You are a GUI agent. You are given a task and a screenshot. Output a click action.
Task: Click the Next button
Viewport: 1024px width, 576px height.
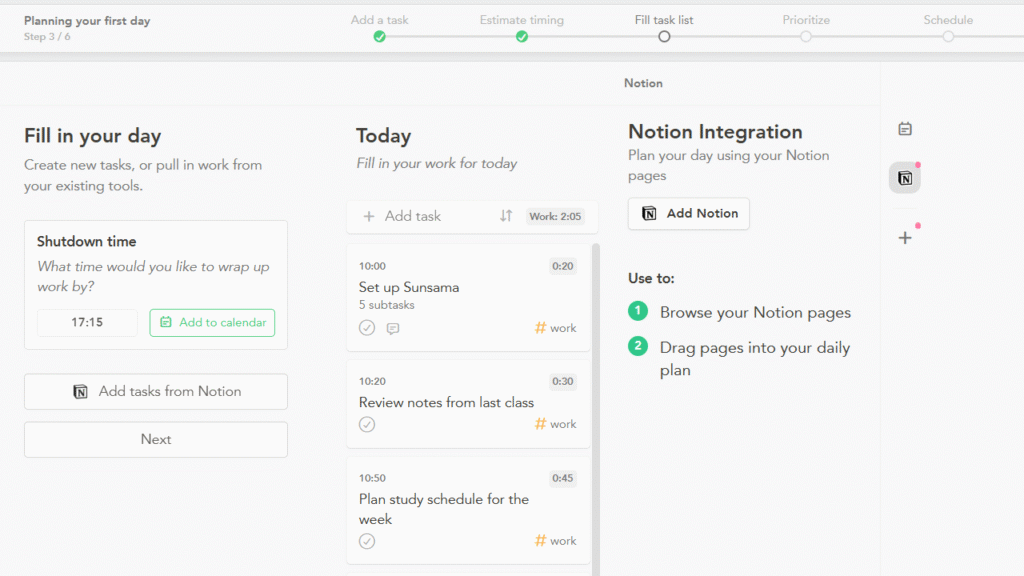(156, 440)
